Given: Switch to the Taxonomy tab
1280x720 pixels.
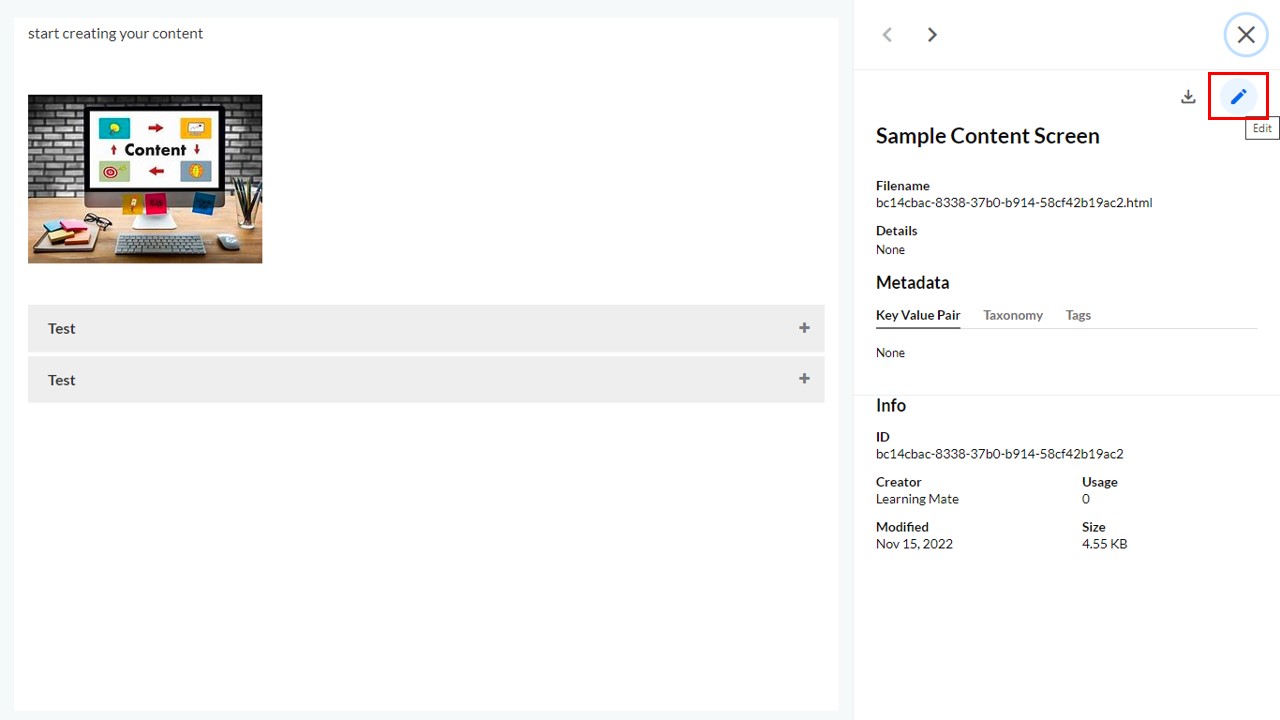Looking at the screenshot, I should pyautogui.click(x=1013, y=315).
